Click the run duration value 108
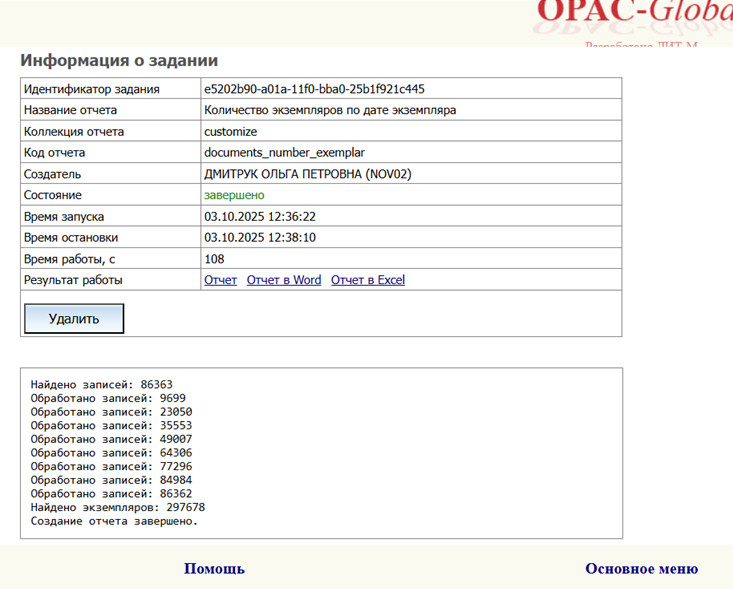This screenshot has width=733, height=589. pyautogui.click(x=214, y=259)
